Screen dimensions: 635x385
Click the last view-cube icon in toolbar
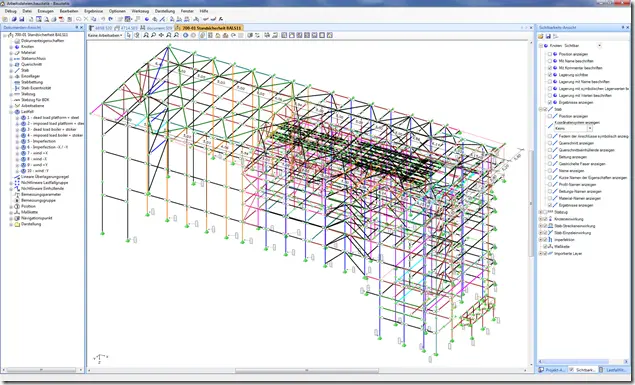click(330, 35)
